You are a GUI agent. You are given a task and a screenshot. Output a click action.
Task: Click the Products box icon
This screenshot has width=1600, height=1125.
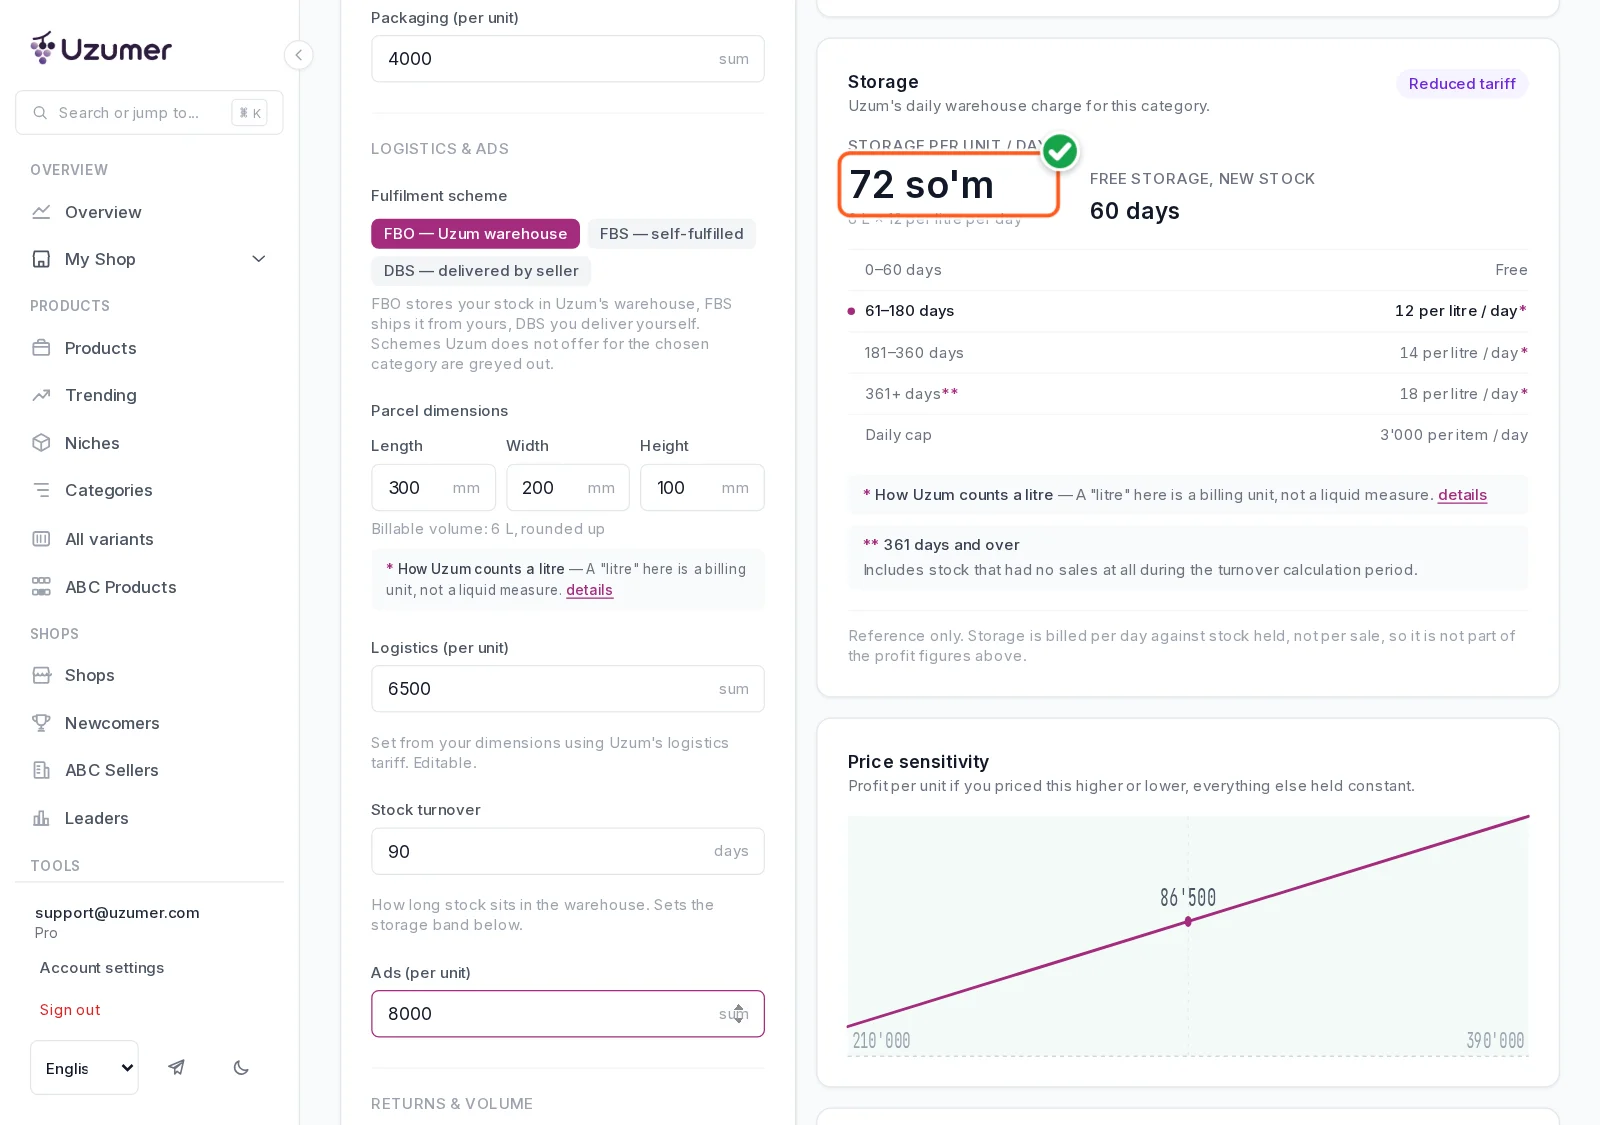pos(41,348)
